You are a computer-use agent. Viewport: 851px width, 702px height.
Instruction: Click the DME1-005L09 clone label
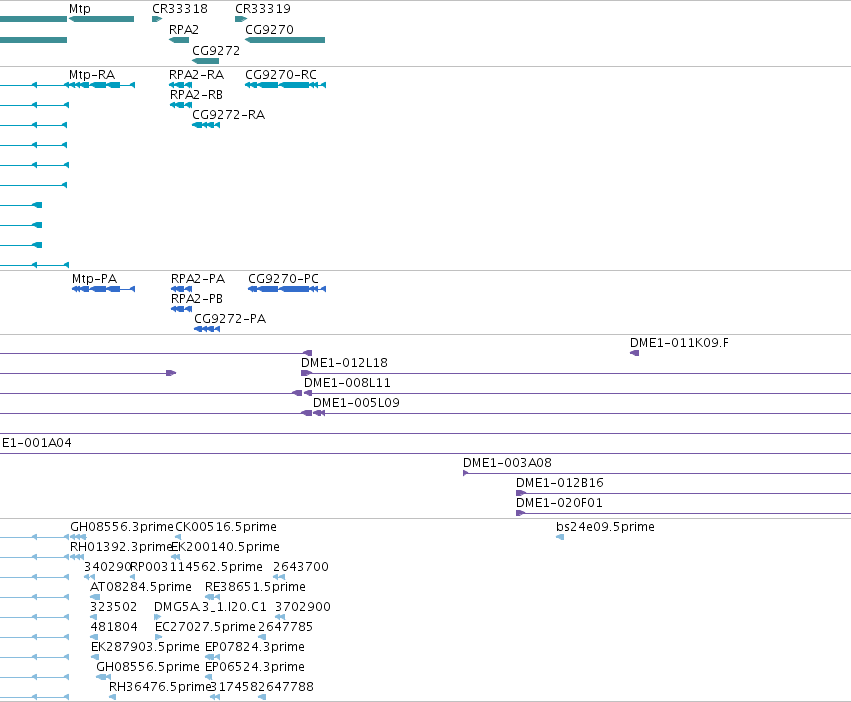(357, 403)
